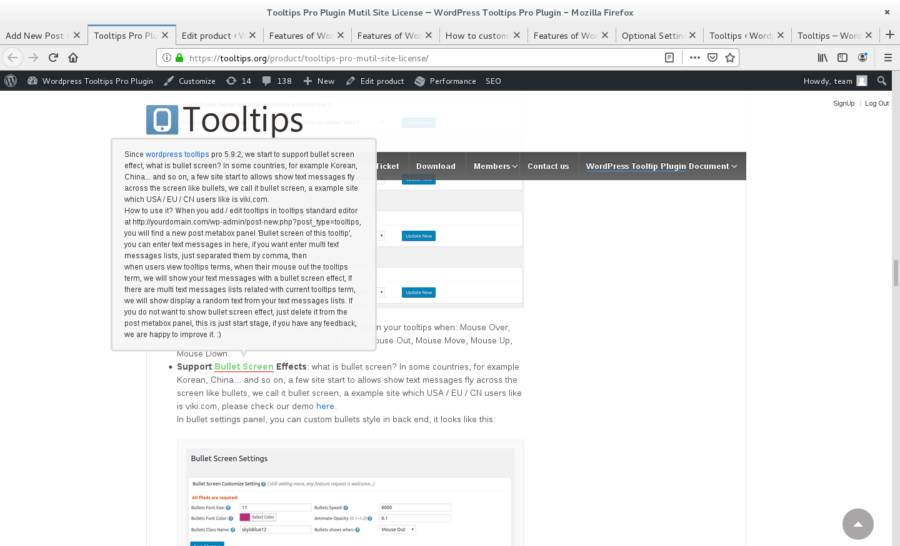Close the Optional Settin tab
900x546 pixels.
pos(692,35)
